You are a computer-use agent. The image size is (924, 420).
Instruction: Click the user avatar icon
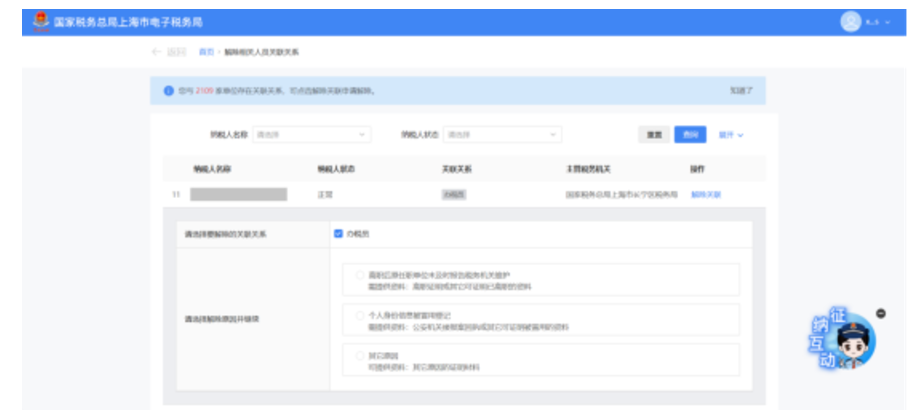pos(850,22)
